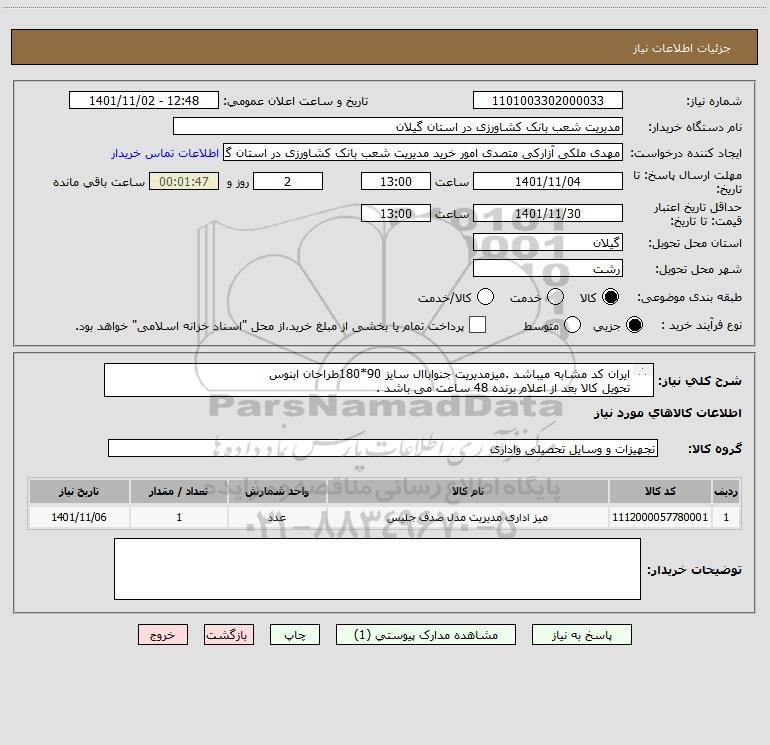Select the متوسط purchase type radio
This screenshot has height=745, width=770.
coord(572,325)
